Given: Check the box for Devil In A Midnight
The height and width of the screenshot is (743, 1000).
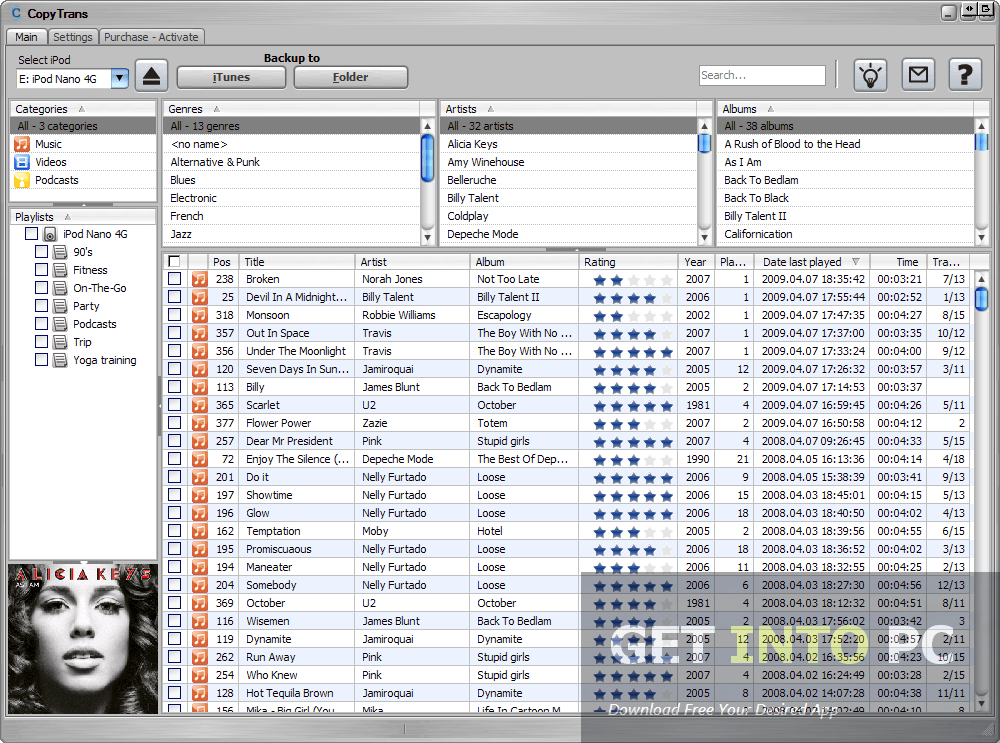Looking at the screenshot, I should coord(174,297).
